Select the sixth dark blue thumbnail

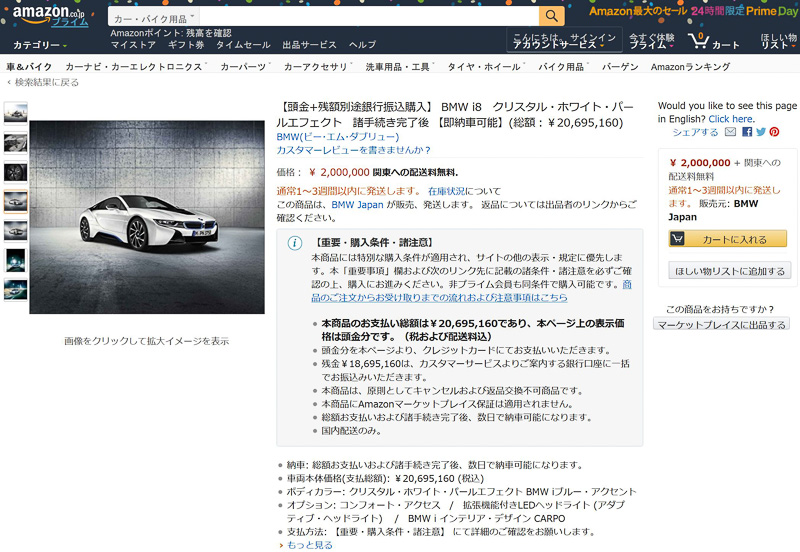(16, 261)
